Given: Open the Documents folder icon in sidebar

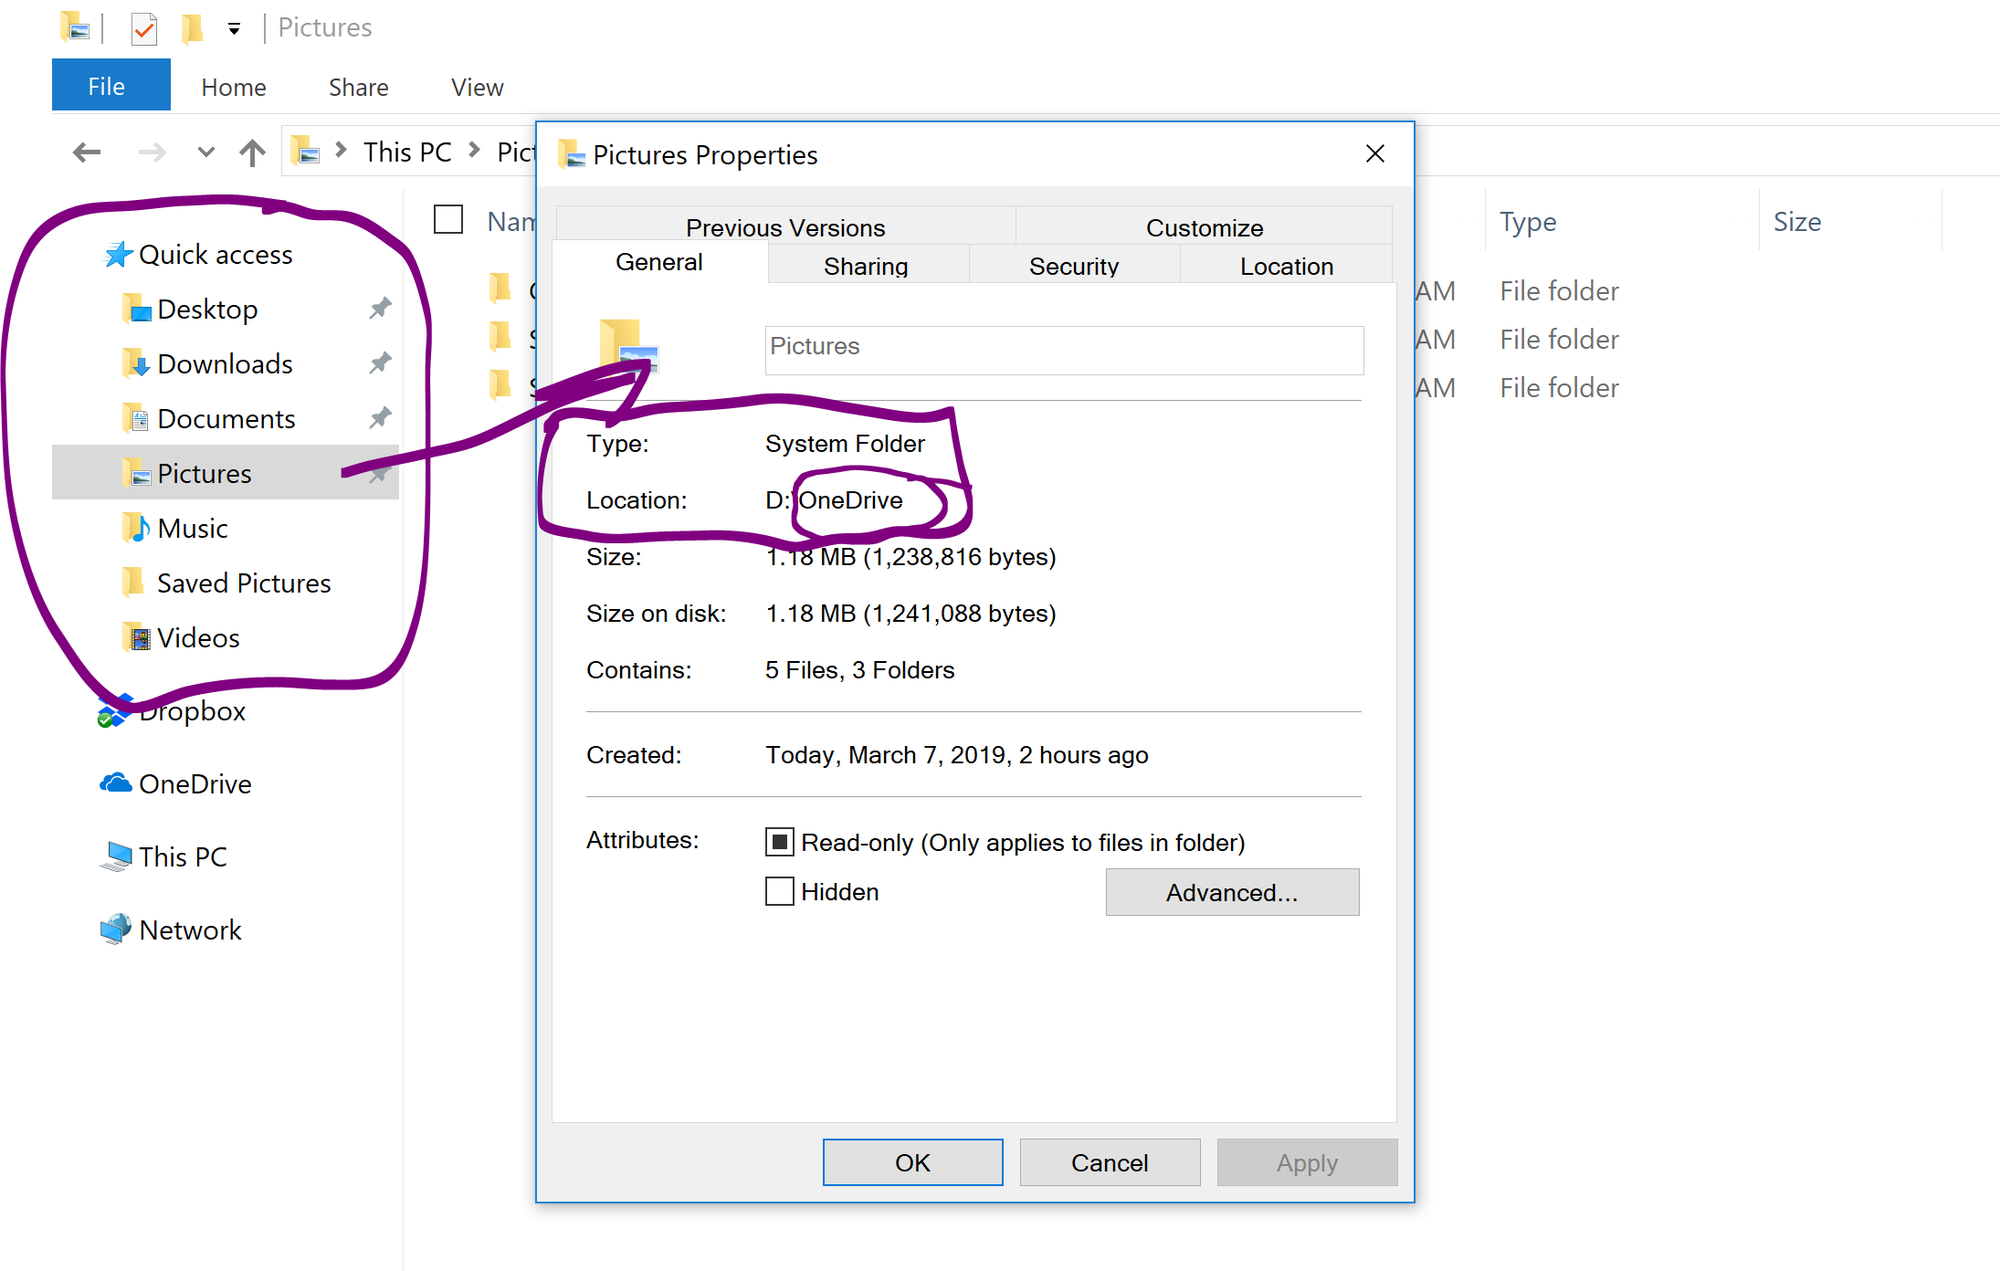Looking at the screenshot, I should (x=136, y=419).
